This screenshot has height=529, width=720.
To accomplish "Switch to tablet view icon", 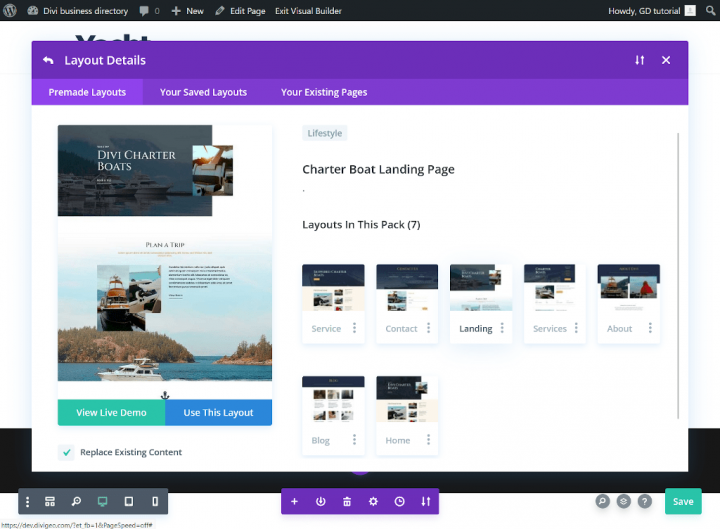I will [128, 501].
